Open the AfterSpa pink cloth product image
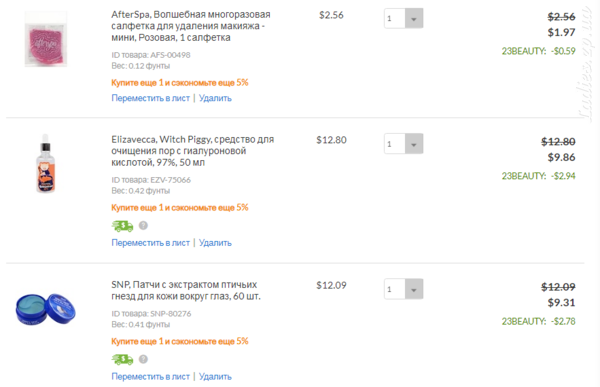This screenshot has height=387, width=600. click(x=46, y=39)
